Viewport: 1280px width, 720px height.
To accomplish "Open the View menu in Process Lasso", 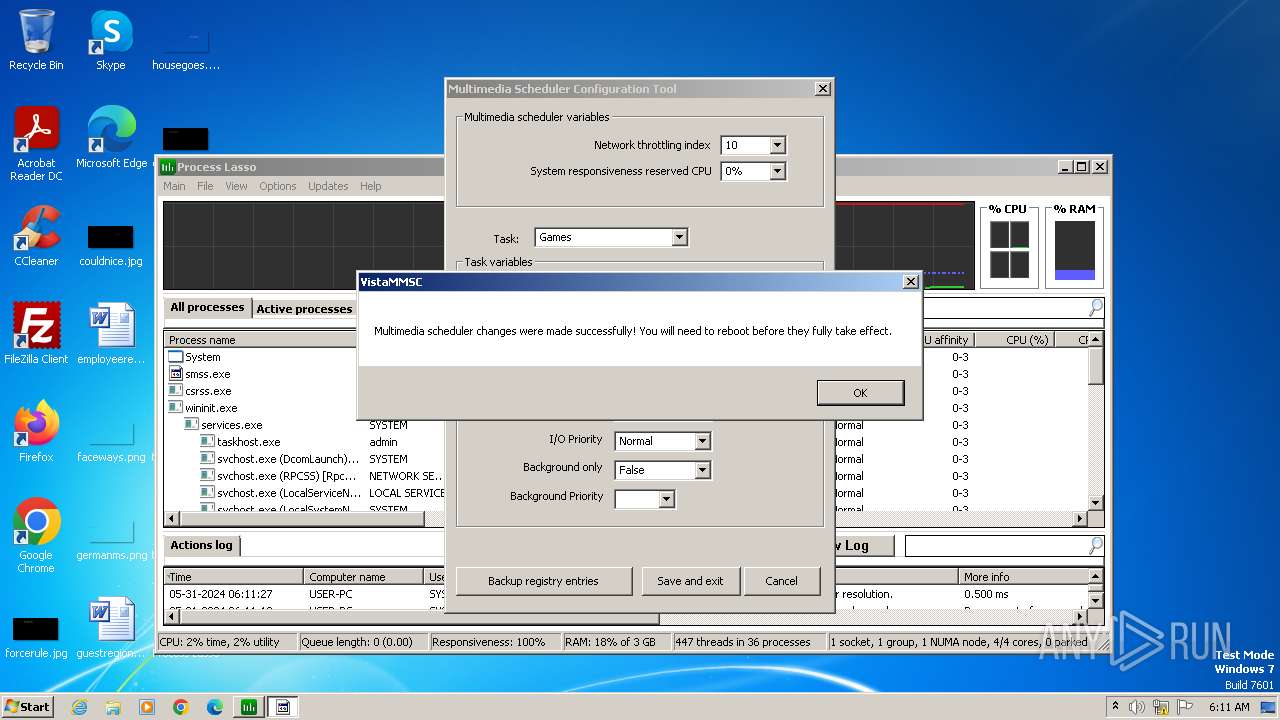I will tap(236, 186).
